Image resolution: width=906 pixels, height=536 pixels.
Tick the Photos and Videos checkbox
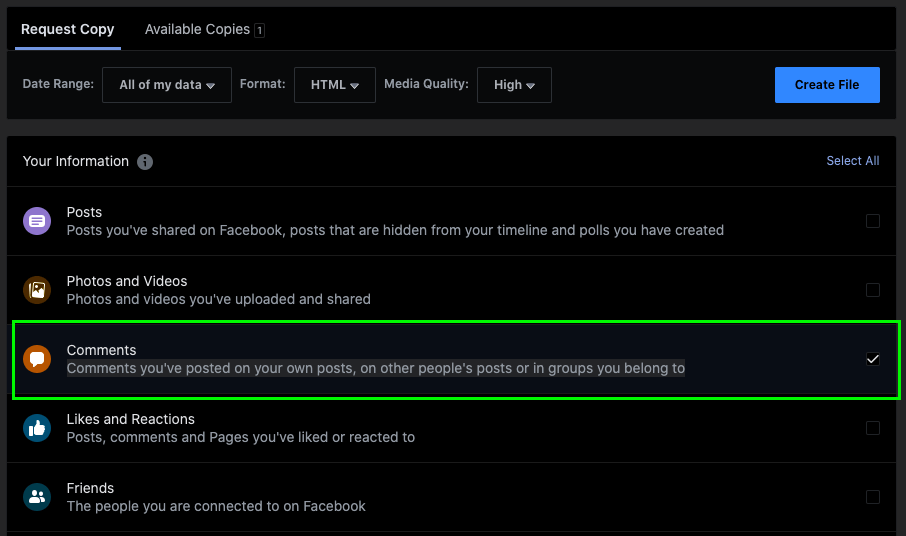[x=872, y=290]
